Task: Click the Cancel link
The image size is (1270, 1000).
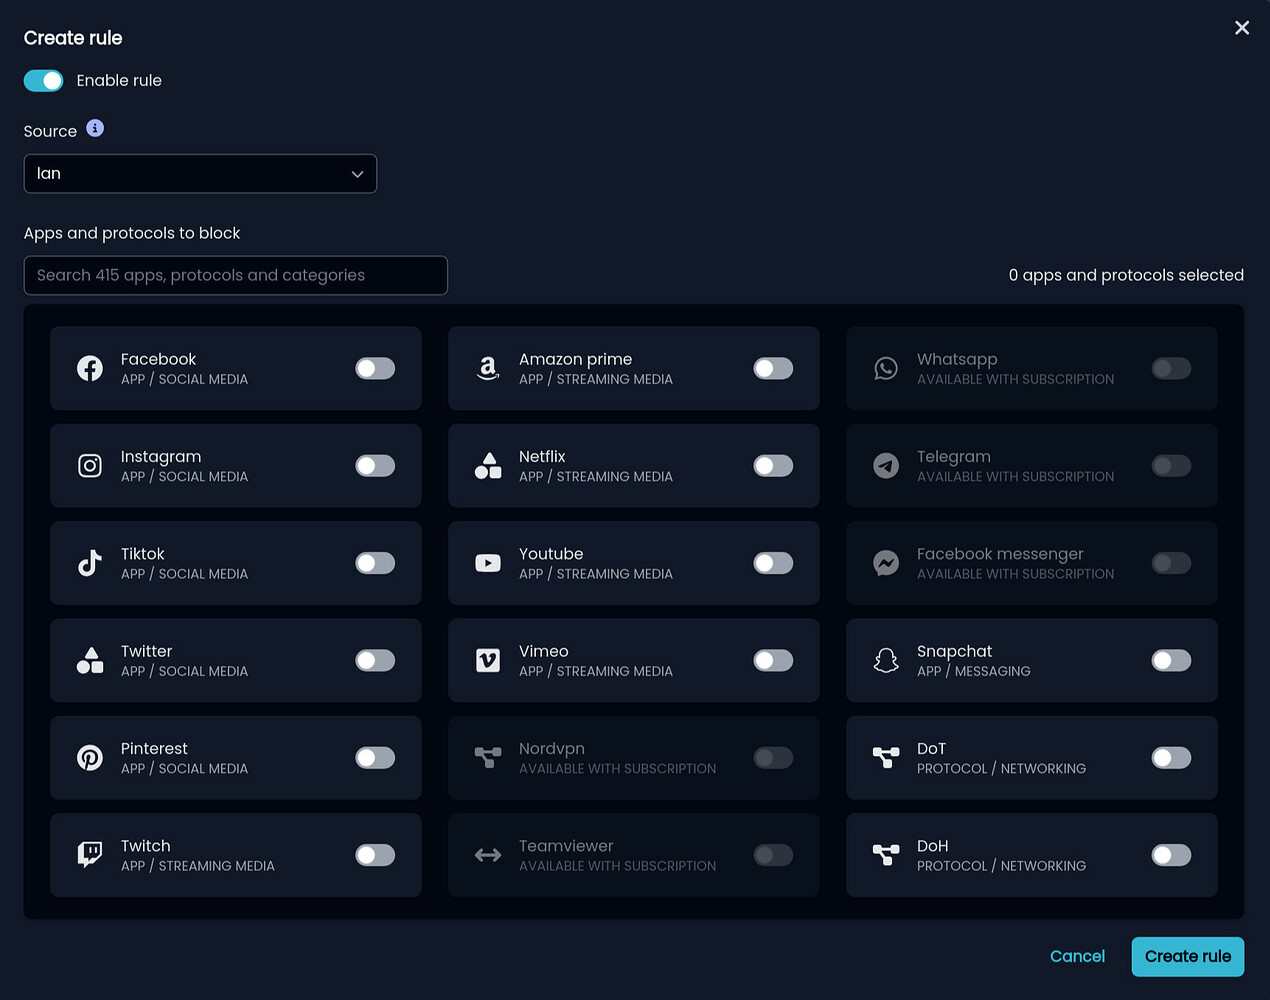Action: [x=1077, y=956]
